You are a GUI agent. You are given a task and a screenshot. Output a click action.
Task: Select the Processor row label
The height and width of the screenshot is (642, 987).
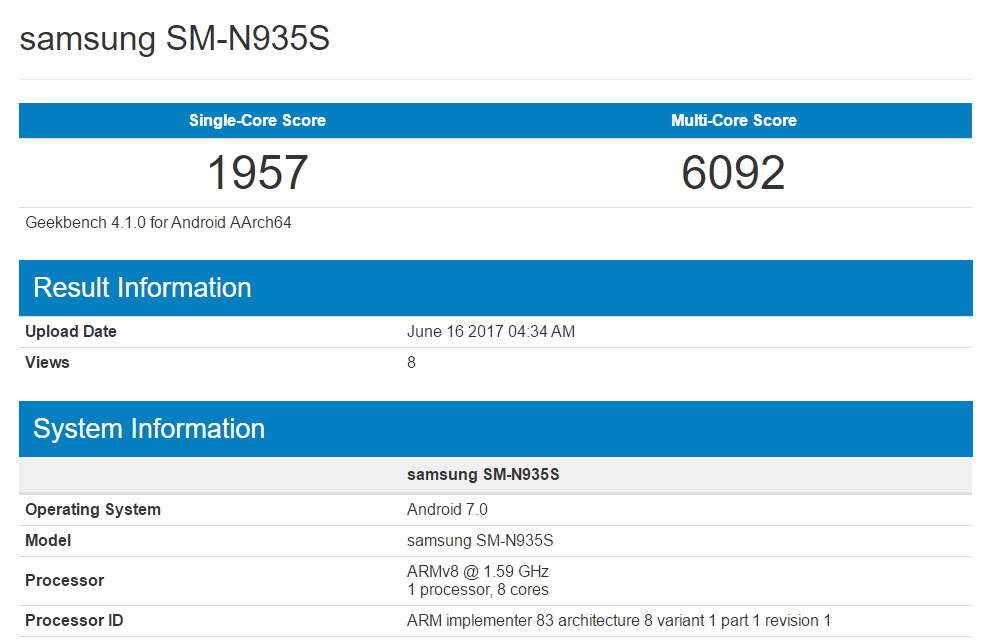tap(64, 580)
